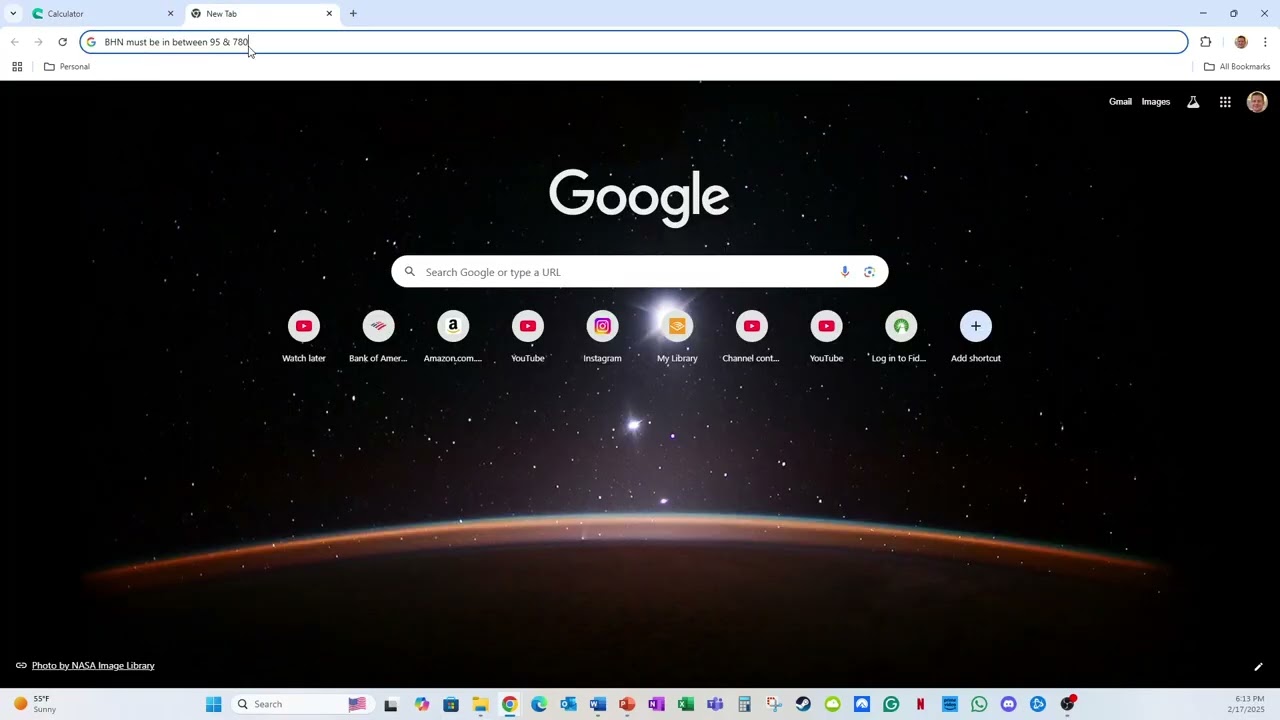This screenshot has width=1280, height=720.
Task: Open the Google account avatar on page
Action: [x=1257, y=102]
